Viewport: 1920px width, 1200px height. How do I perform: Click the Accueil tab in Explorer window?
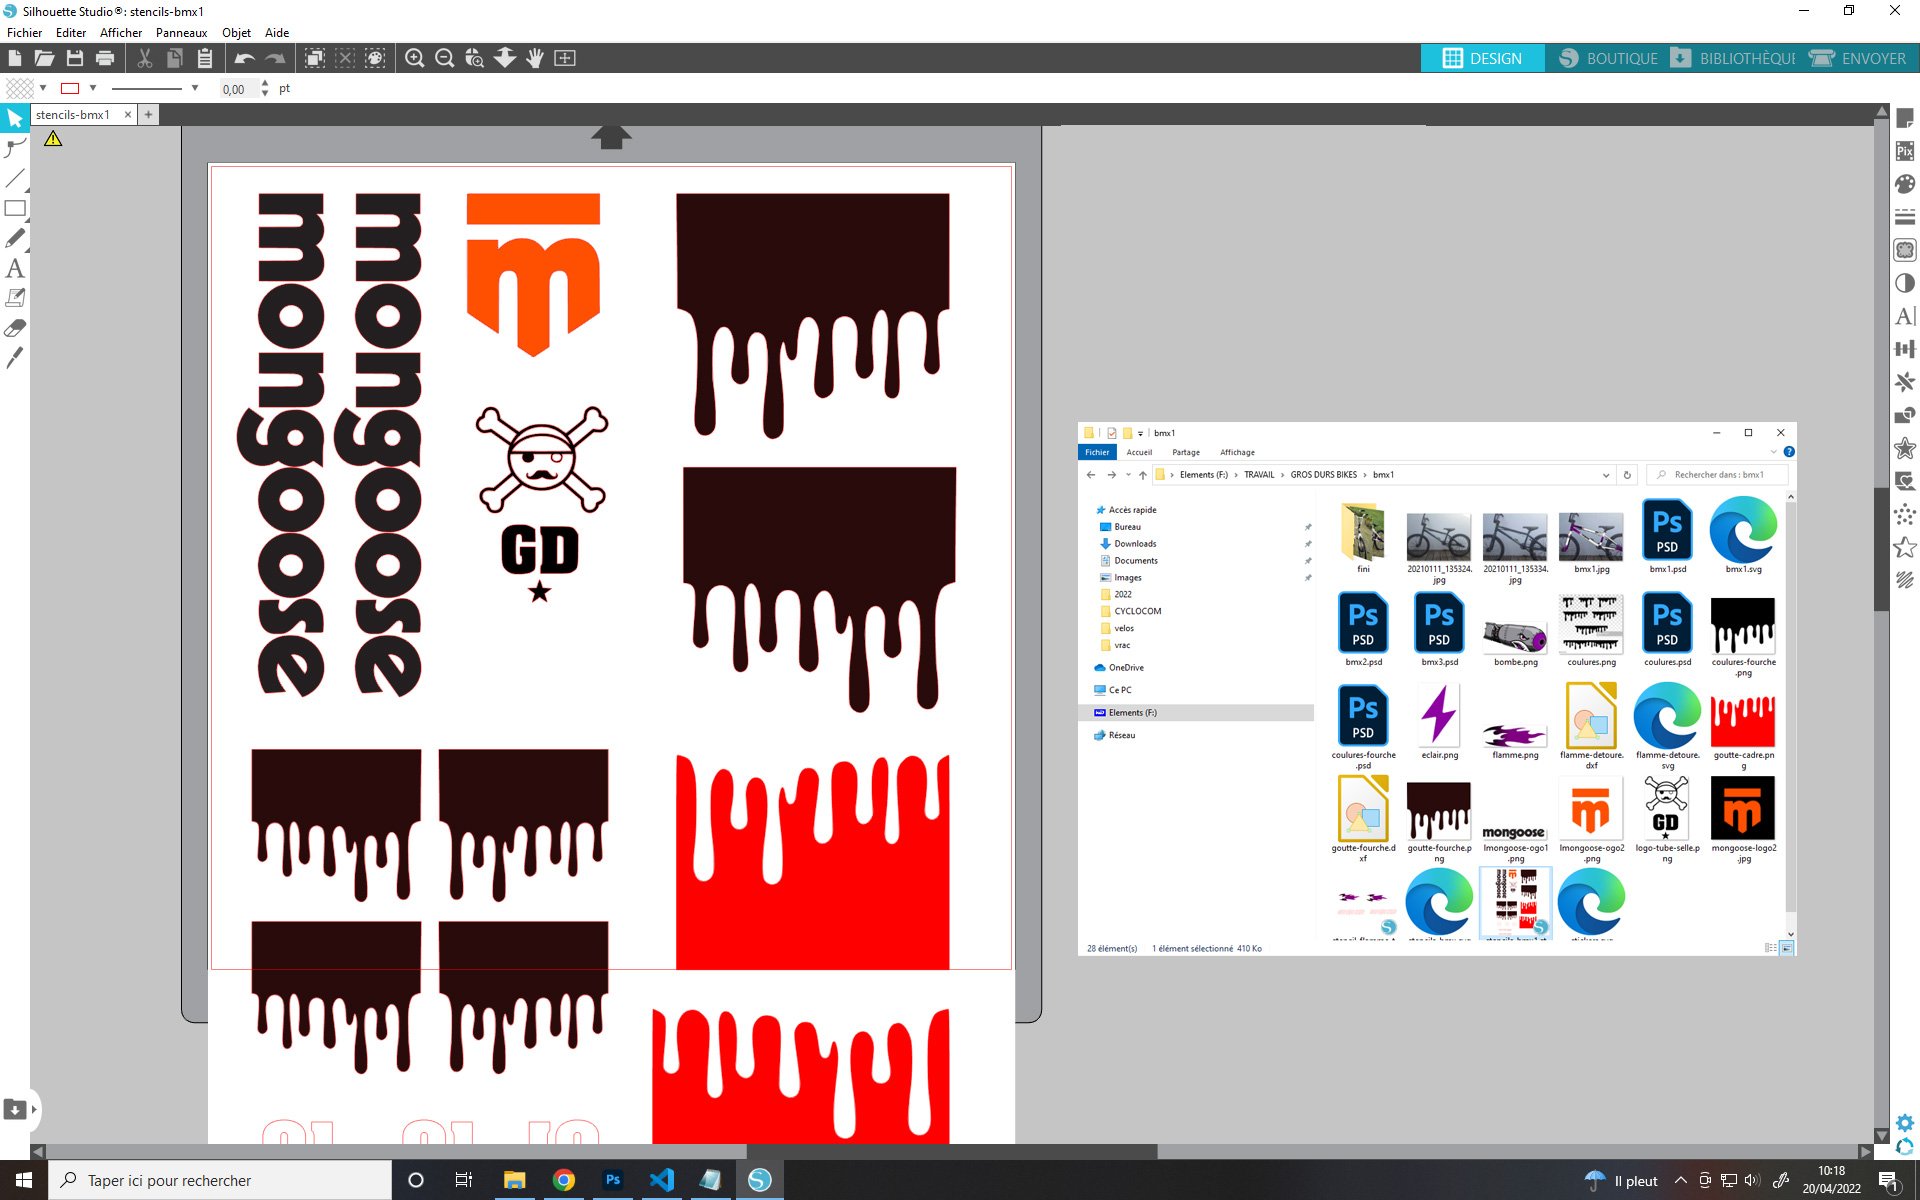click(1139, 452)
